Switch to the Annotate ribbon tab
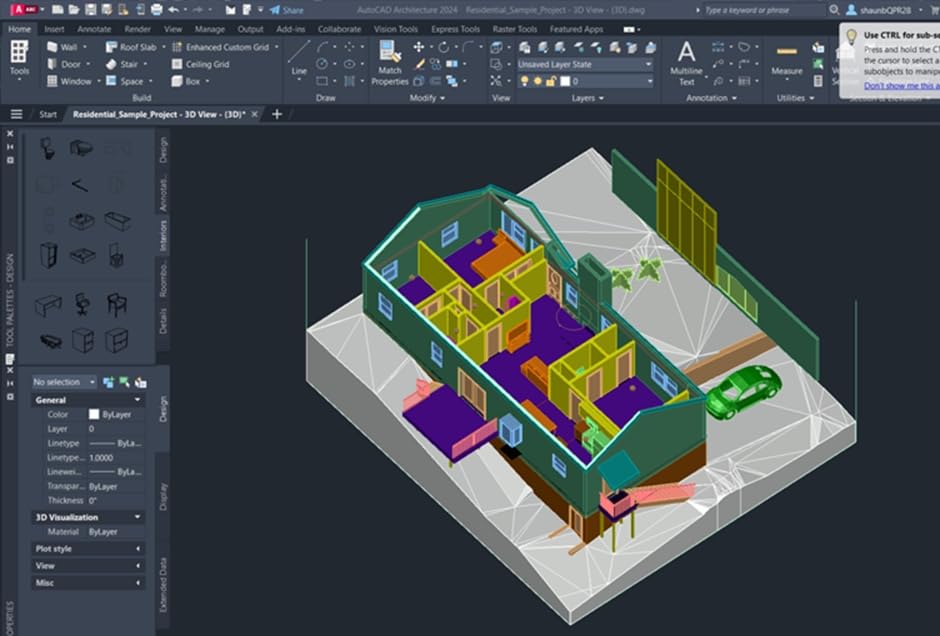Image resolution: width=940 pixels, height=636 pixels. (x=93, y=29)
